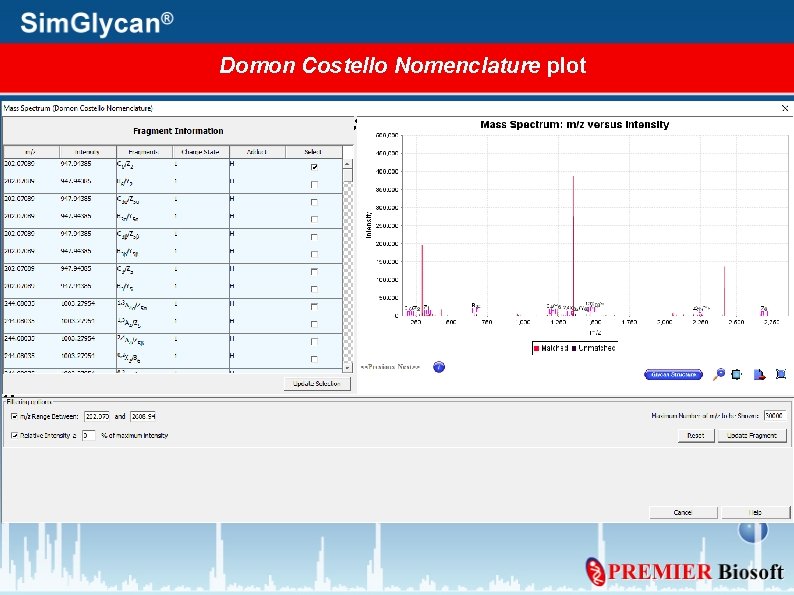Click the Update Selection button
Viewport: 794px width, 595px height.
(317, 384)
